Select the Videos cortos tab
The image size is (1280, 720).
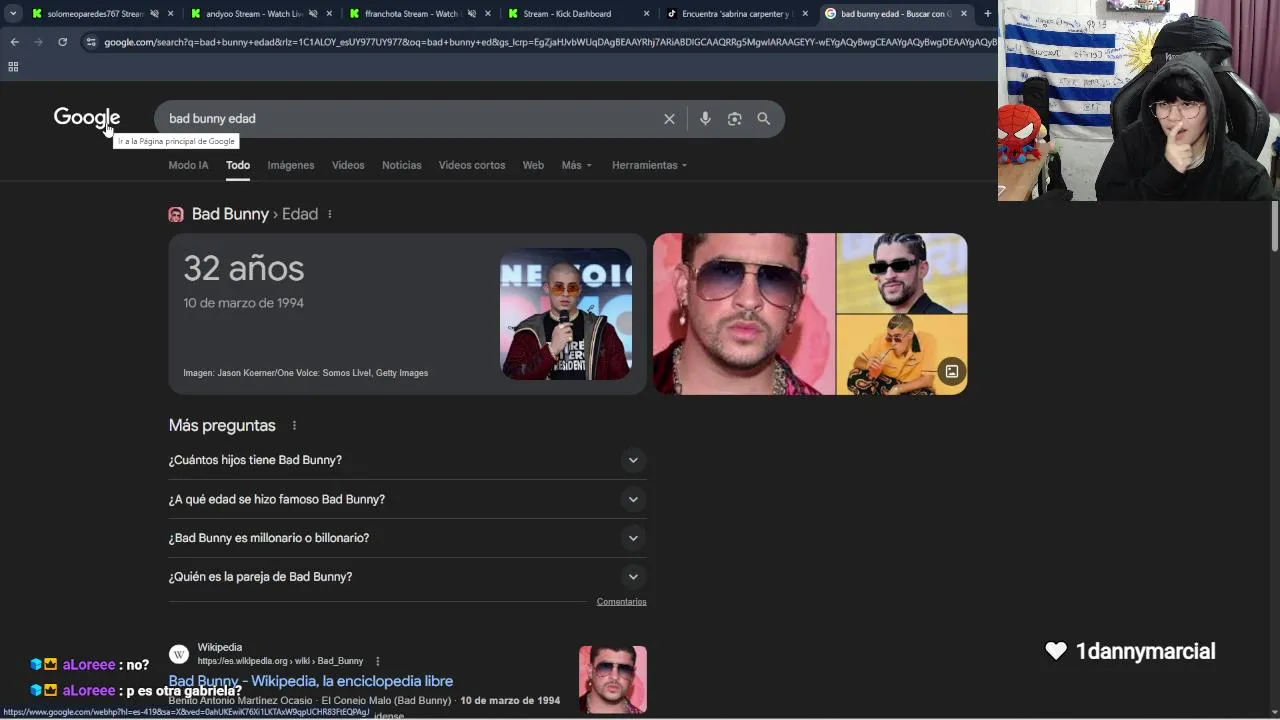pyautogui.click(x=472, y=165)
